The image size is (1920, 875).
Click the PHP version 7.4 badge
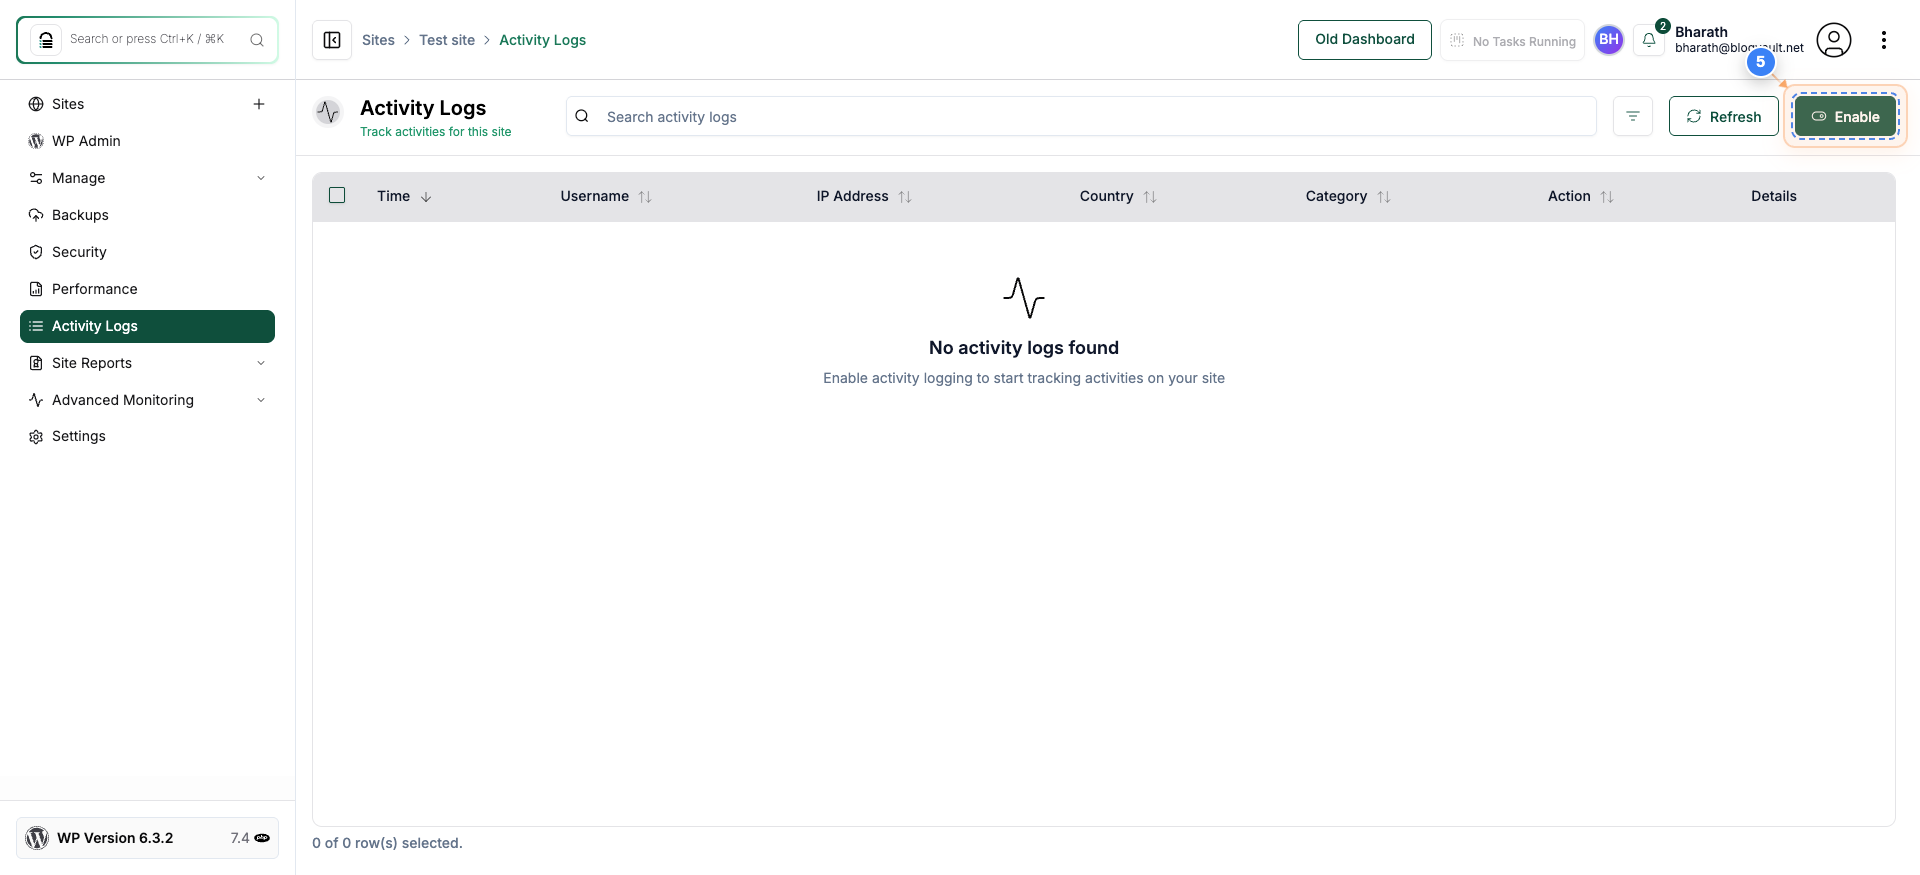click(250, 838)
